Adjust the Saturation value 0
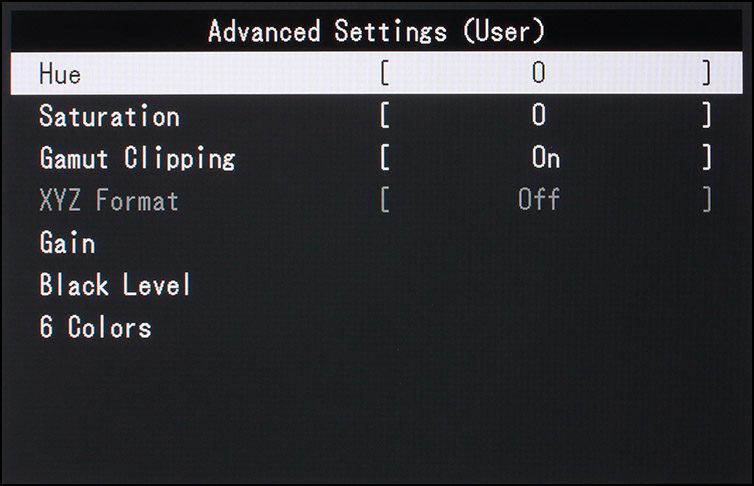The height and width of the screenshot is (486, 754). 539,115
